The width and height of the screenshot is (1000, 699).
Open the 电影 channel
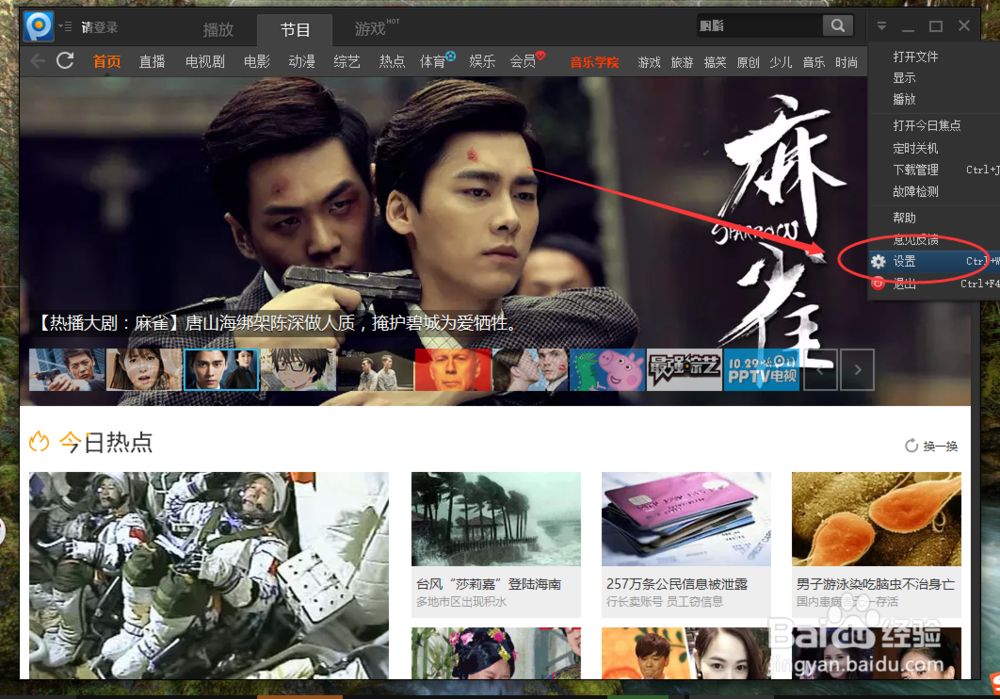(x=257, y=62)
